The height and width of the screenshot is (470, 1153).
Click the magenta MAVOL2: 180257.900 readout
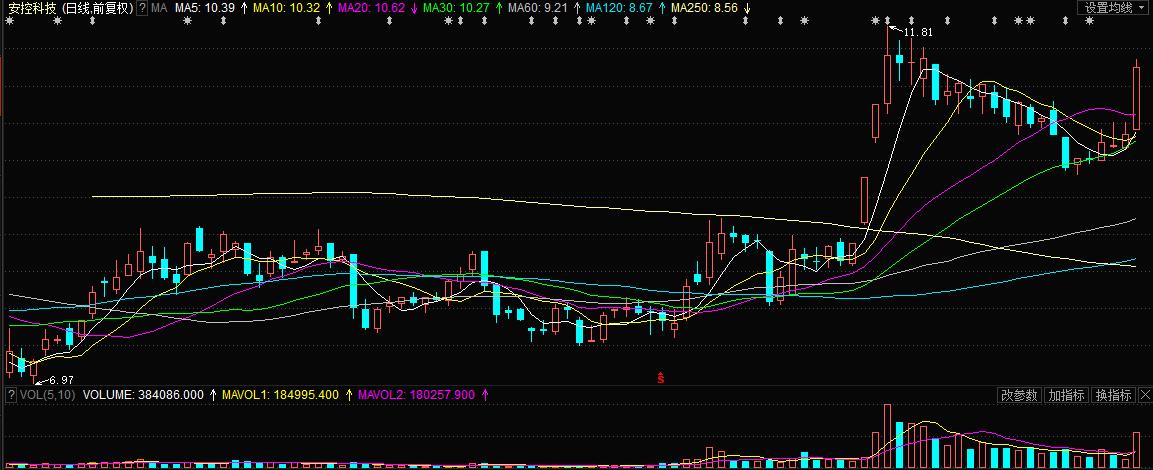point(417,395)
